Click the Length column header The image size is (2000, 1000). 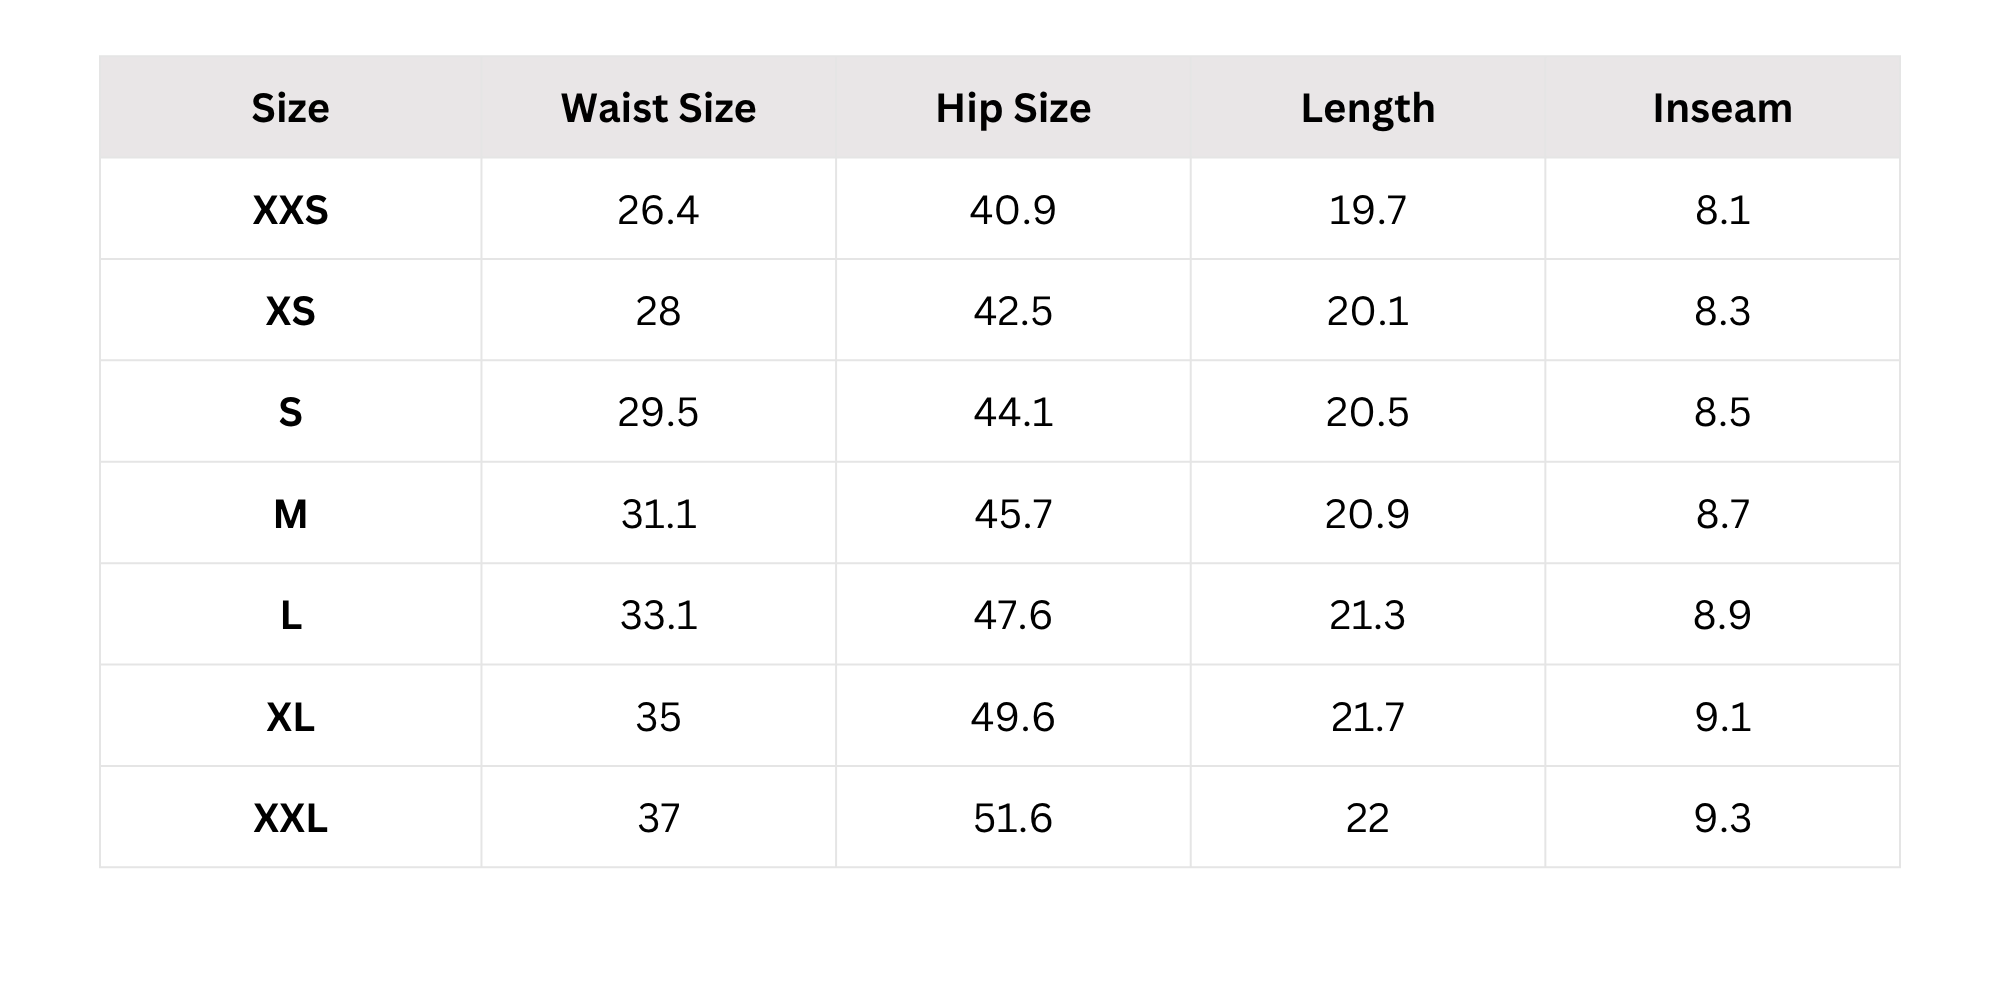[1367, 108]
